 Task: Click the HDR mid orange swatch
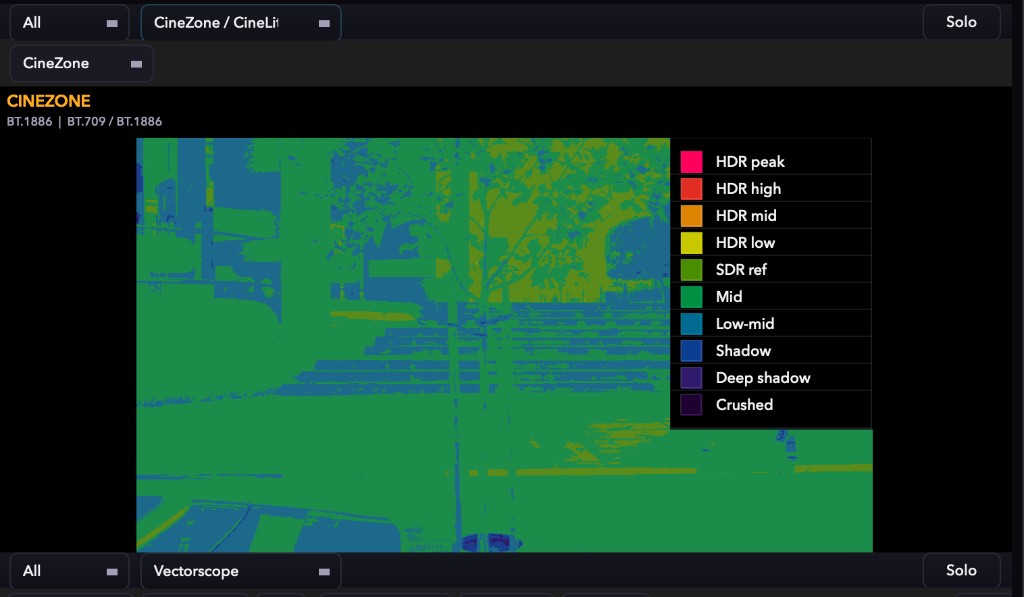pyautogui.click(x=691, y=216)
